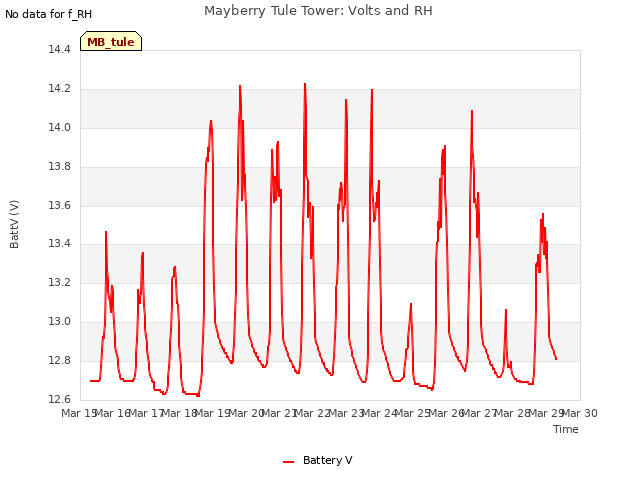This screenshot has height=480, width=640.
Task: Click the 13.0 y-axis tick label
Action: pos(60,321)
